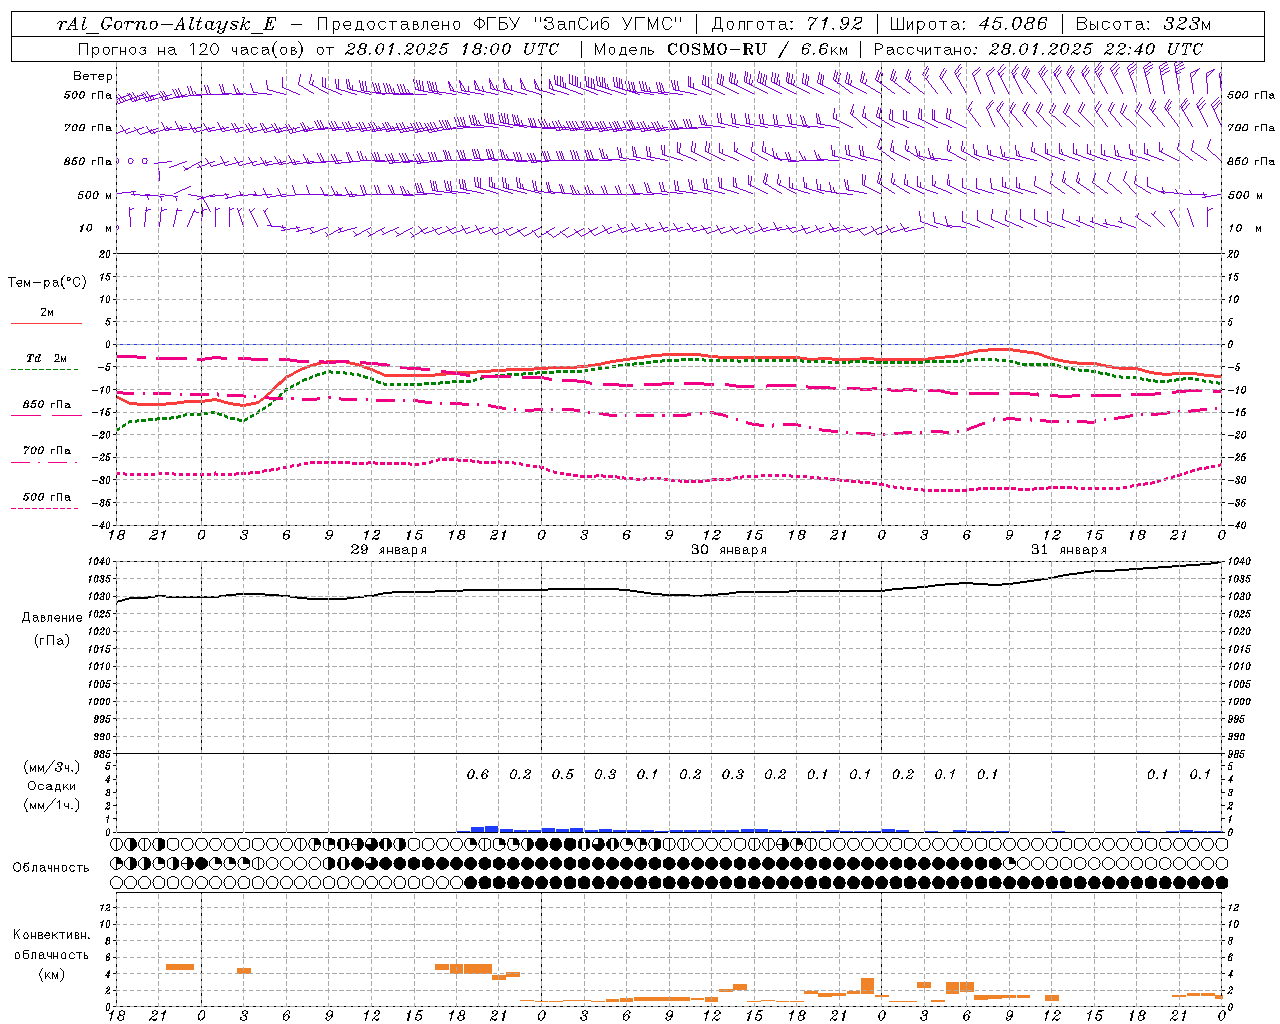Click the Конвективн. label of the convective panel
Image resolution: width=1280 pixels, height=1024 pixels.
point(51,935)
